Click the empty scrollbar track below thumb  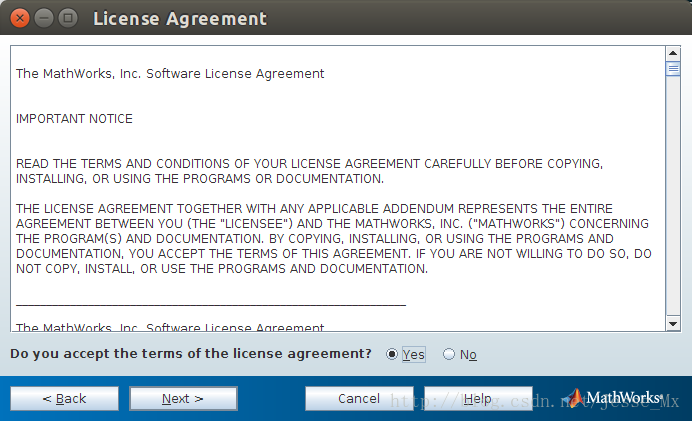tap(673, 200)
